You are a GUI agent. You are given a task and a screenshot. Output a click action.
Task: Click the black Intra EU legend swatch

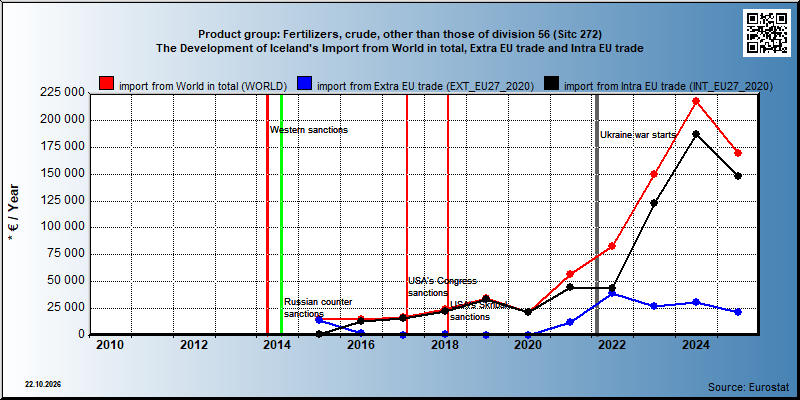coord(552,85)
